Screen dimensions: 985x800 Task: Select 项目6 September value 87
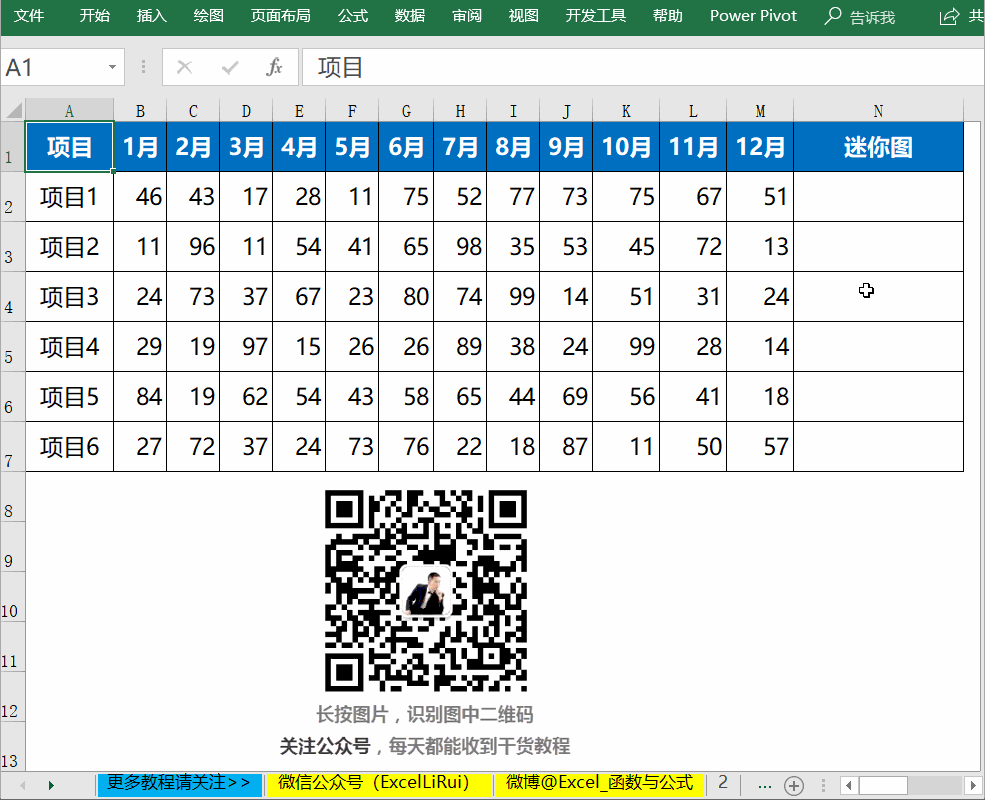(566, 446)
